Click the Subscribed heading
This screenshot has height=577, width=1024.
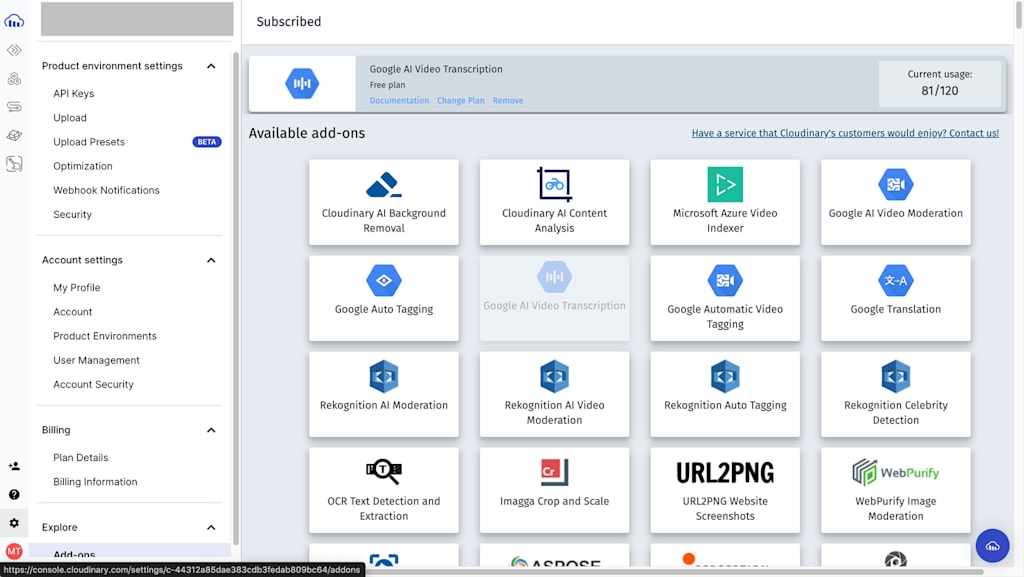[x=289, y=22]
